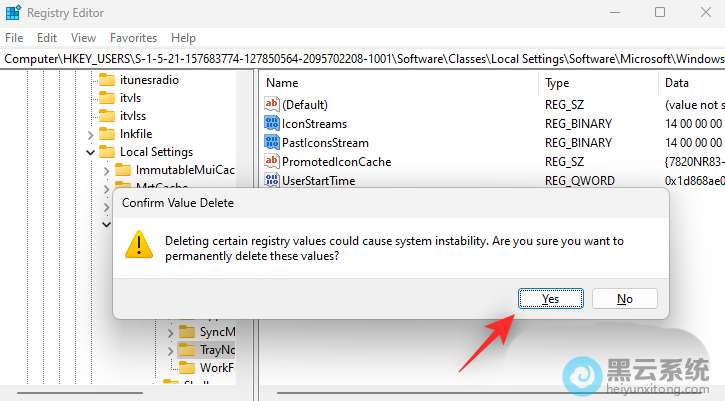Image resolution: width=725 pixels, height=401 pixels.
Task: Sort values by the Type column header
Action: (x=557, y=83)
